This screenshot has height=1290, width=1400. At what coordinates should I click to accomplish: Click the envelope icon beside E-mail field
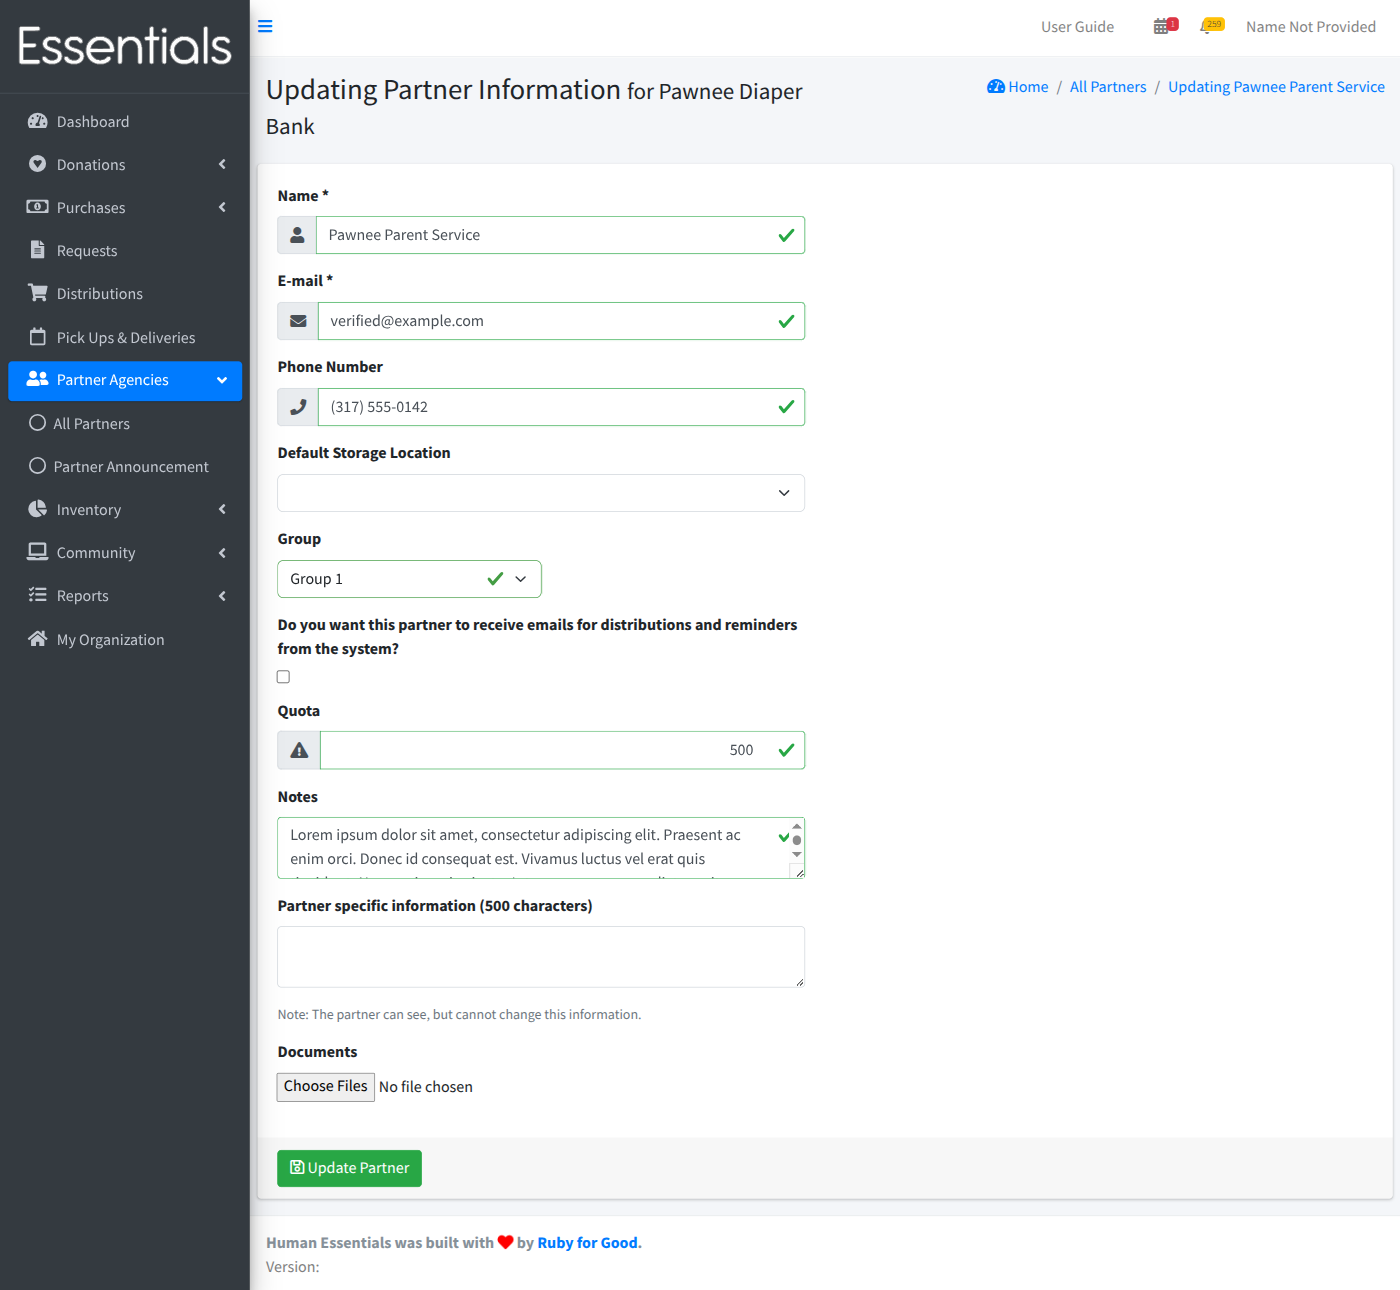click(x=298, y=321)
